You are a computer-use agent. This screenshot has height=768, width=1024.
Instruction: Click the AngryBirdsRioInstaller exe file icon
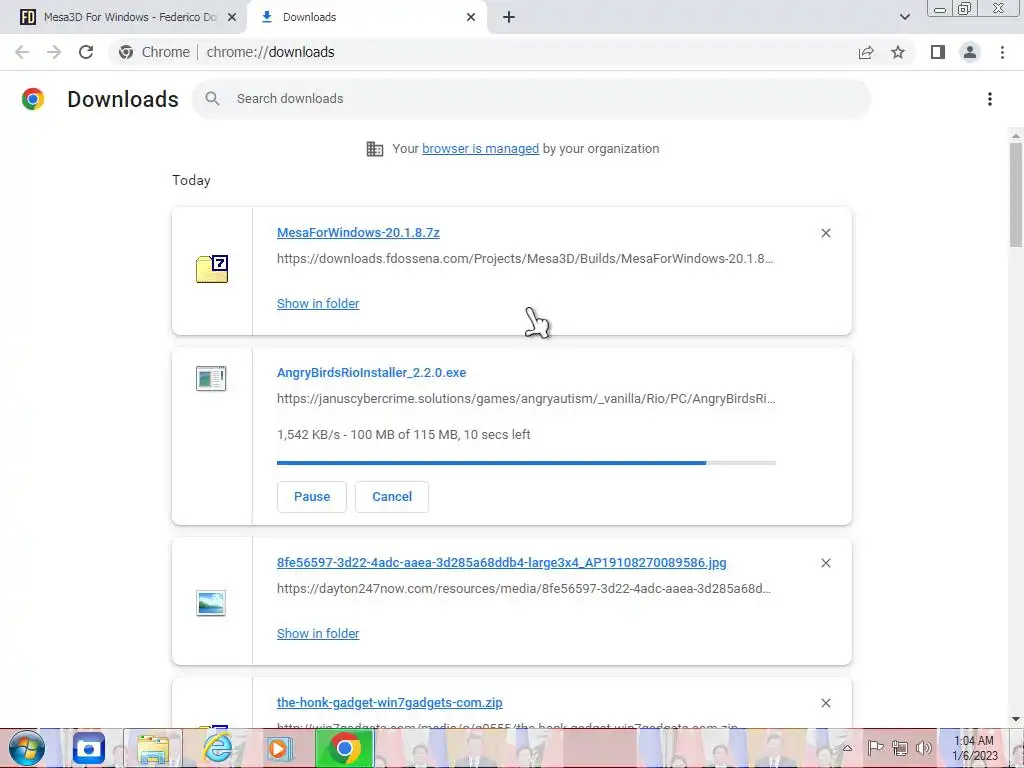pyautogui.click(x=211, y=379)
